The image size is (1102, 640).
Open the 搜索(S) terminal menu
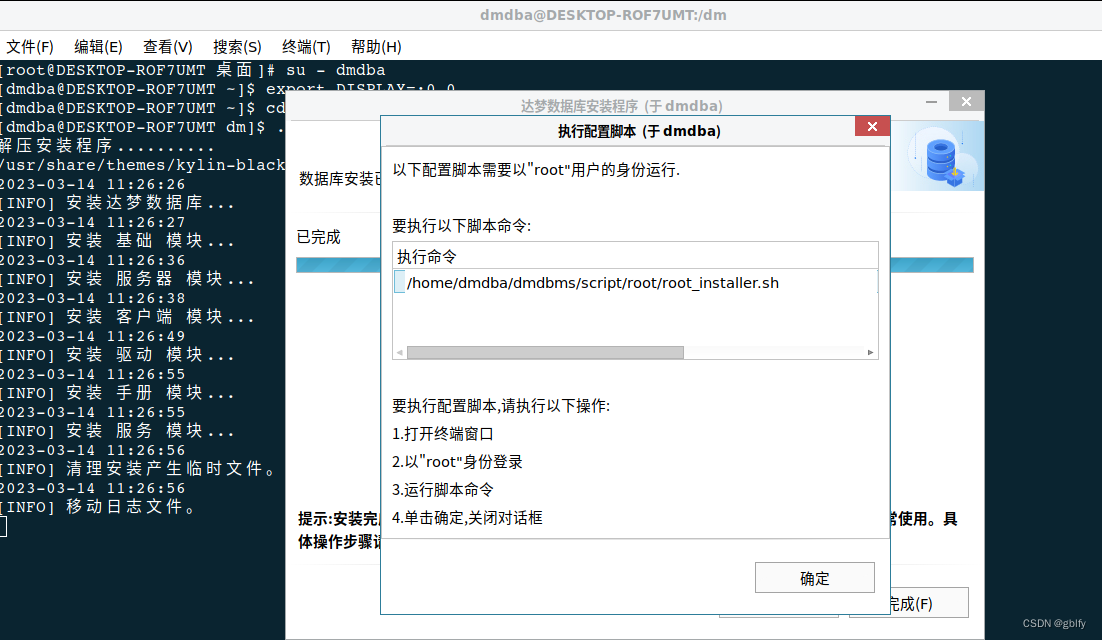point(237,47)
